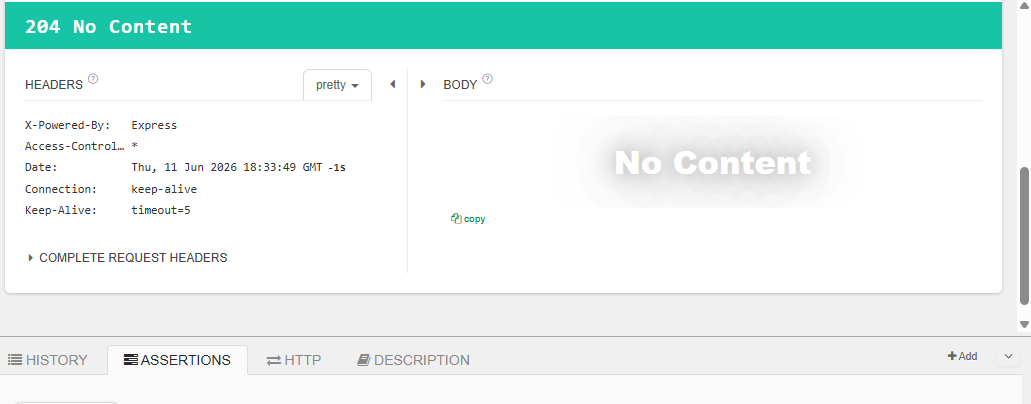Select the keep-alive connection value
The height and width of the screenshot is (404, 1031).
pyautogui.click(x=164, y=189)
